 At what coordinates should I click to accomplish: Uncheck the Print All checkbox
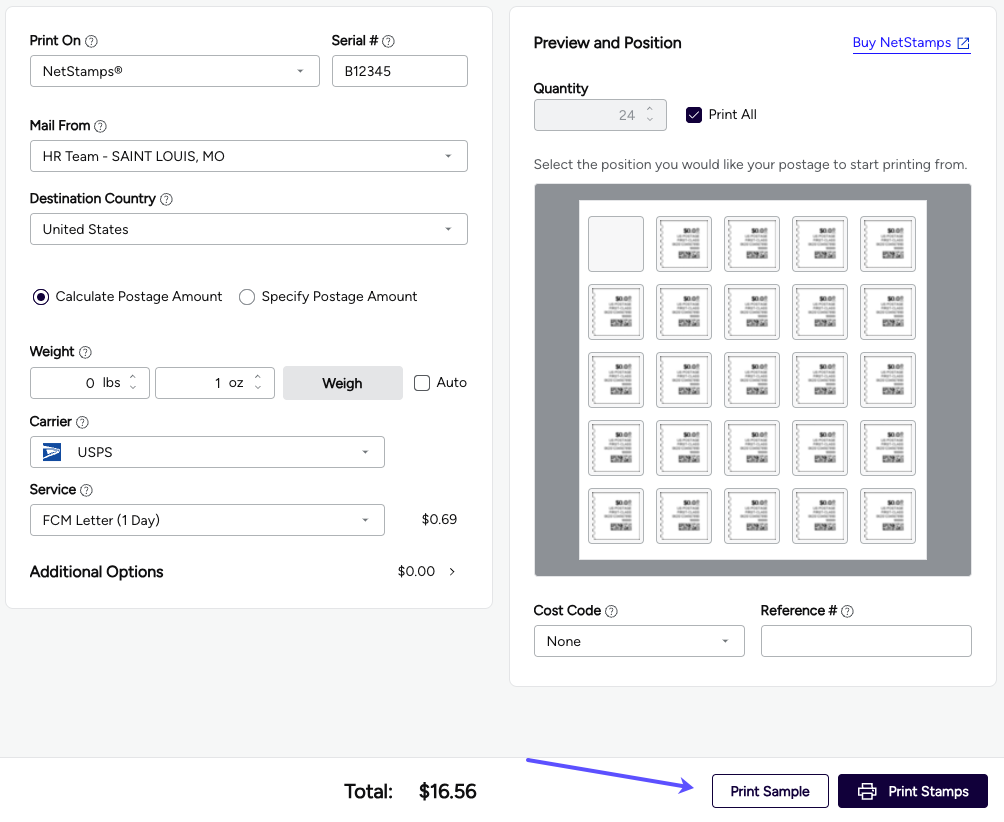pos(694,115)
